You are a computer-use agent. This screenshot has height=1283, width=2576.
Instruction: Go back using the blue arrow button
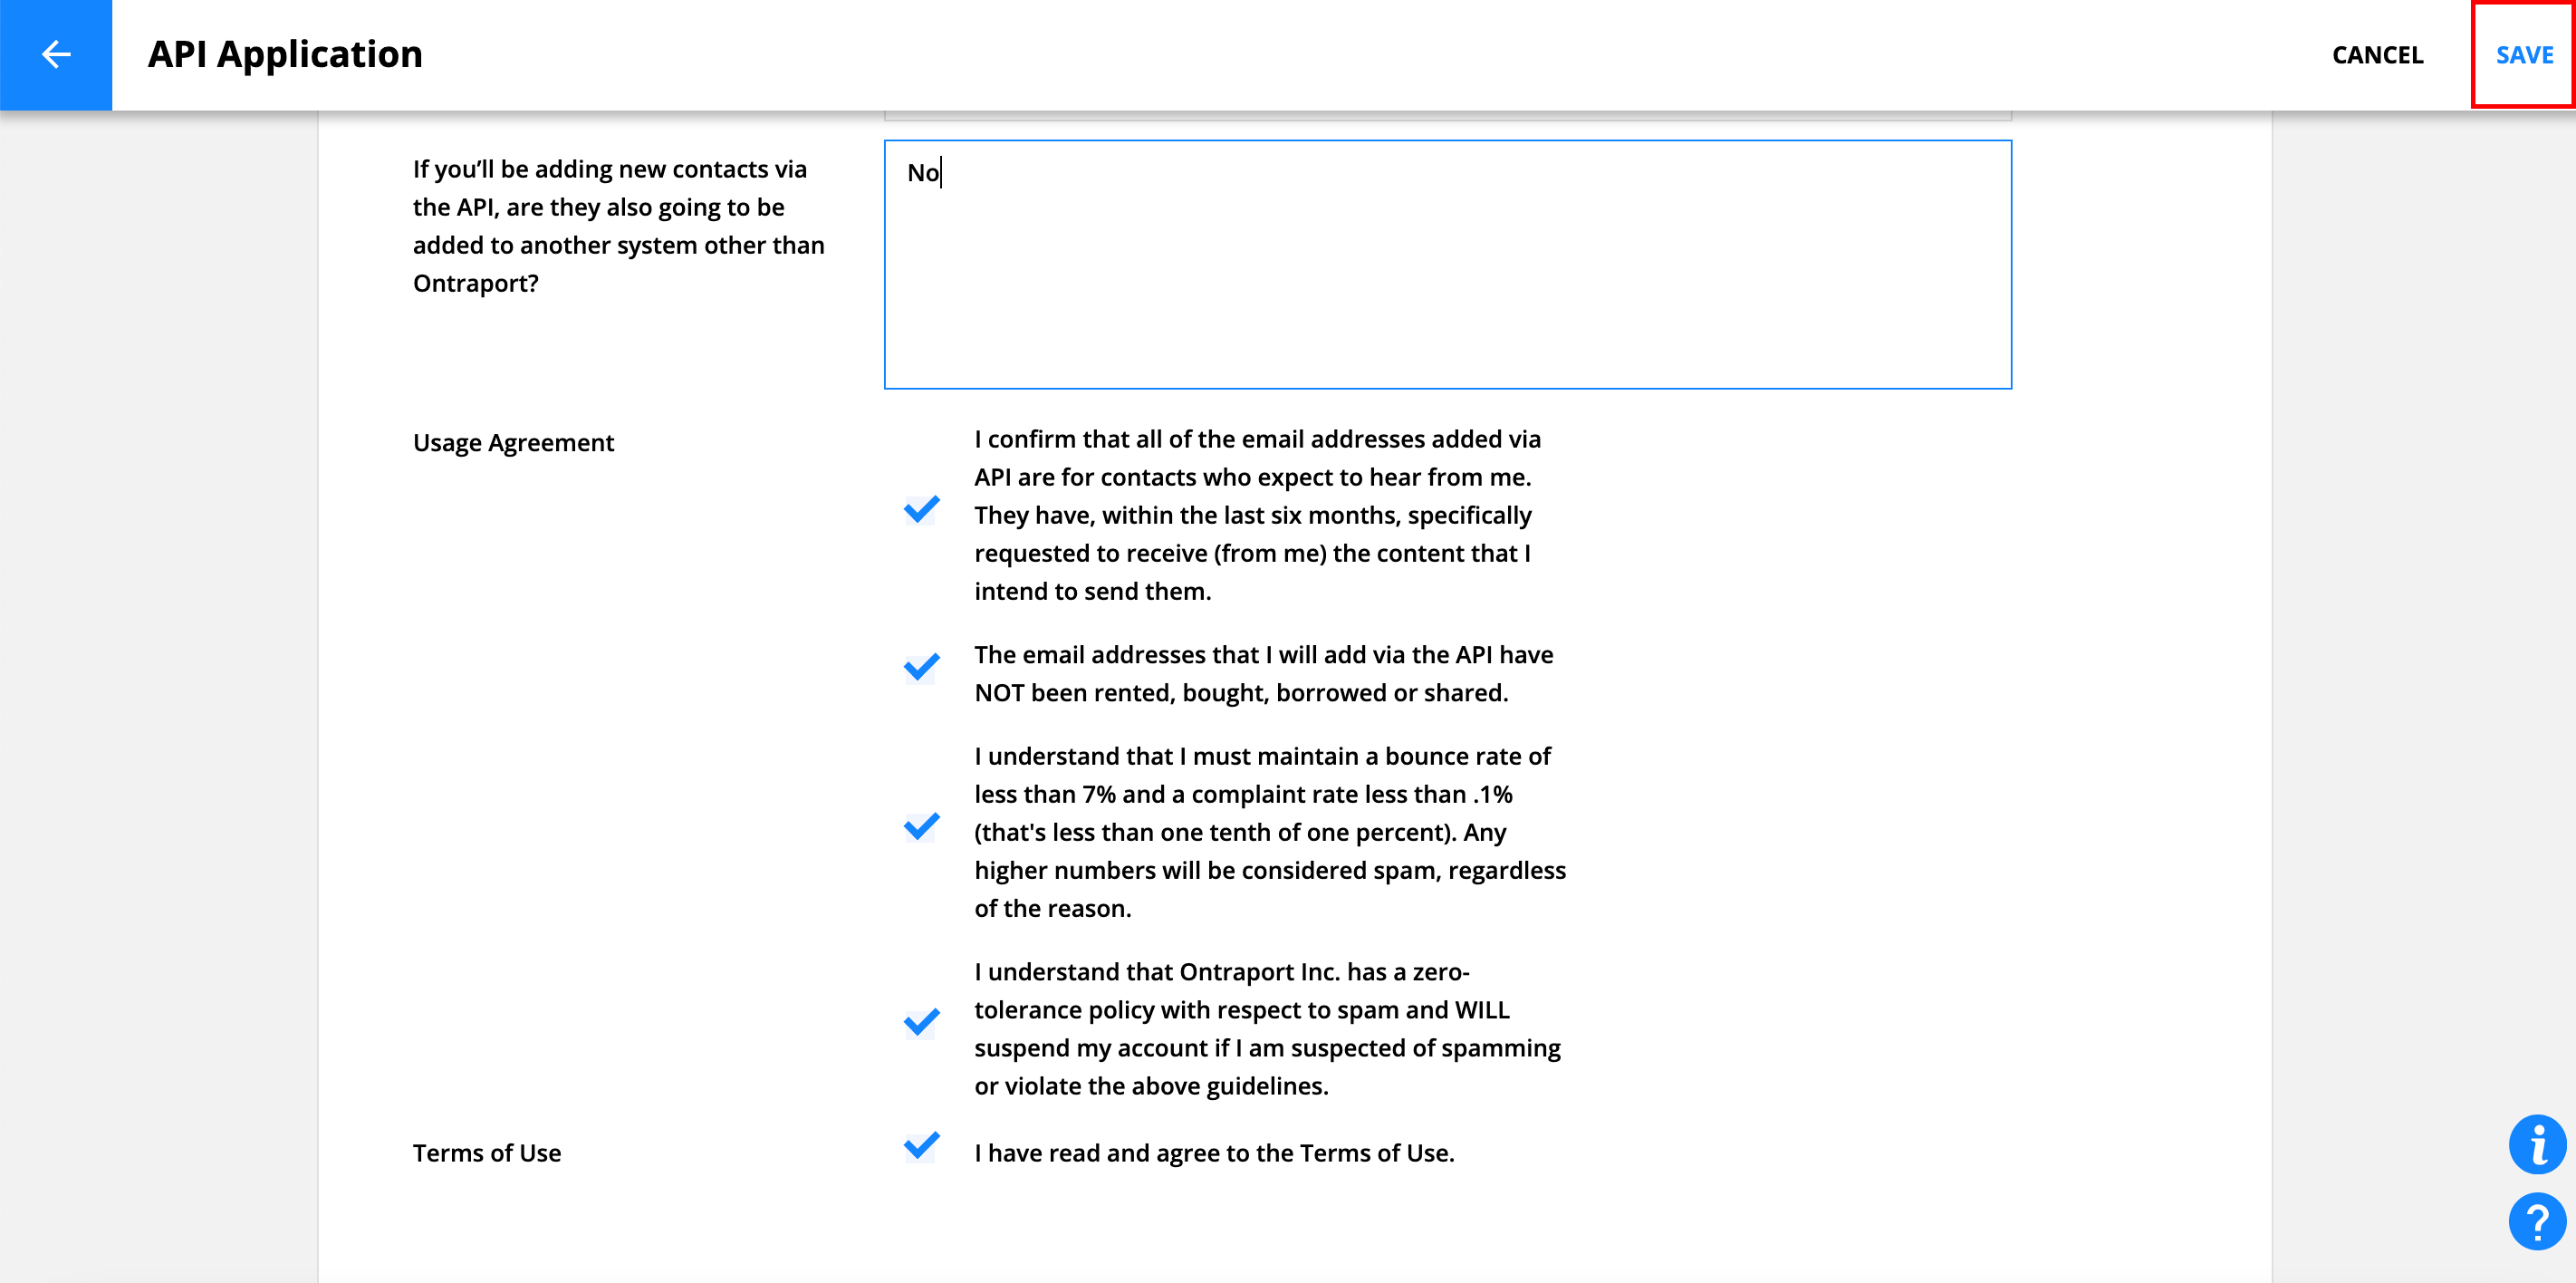pos(56,55)
